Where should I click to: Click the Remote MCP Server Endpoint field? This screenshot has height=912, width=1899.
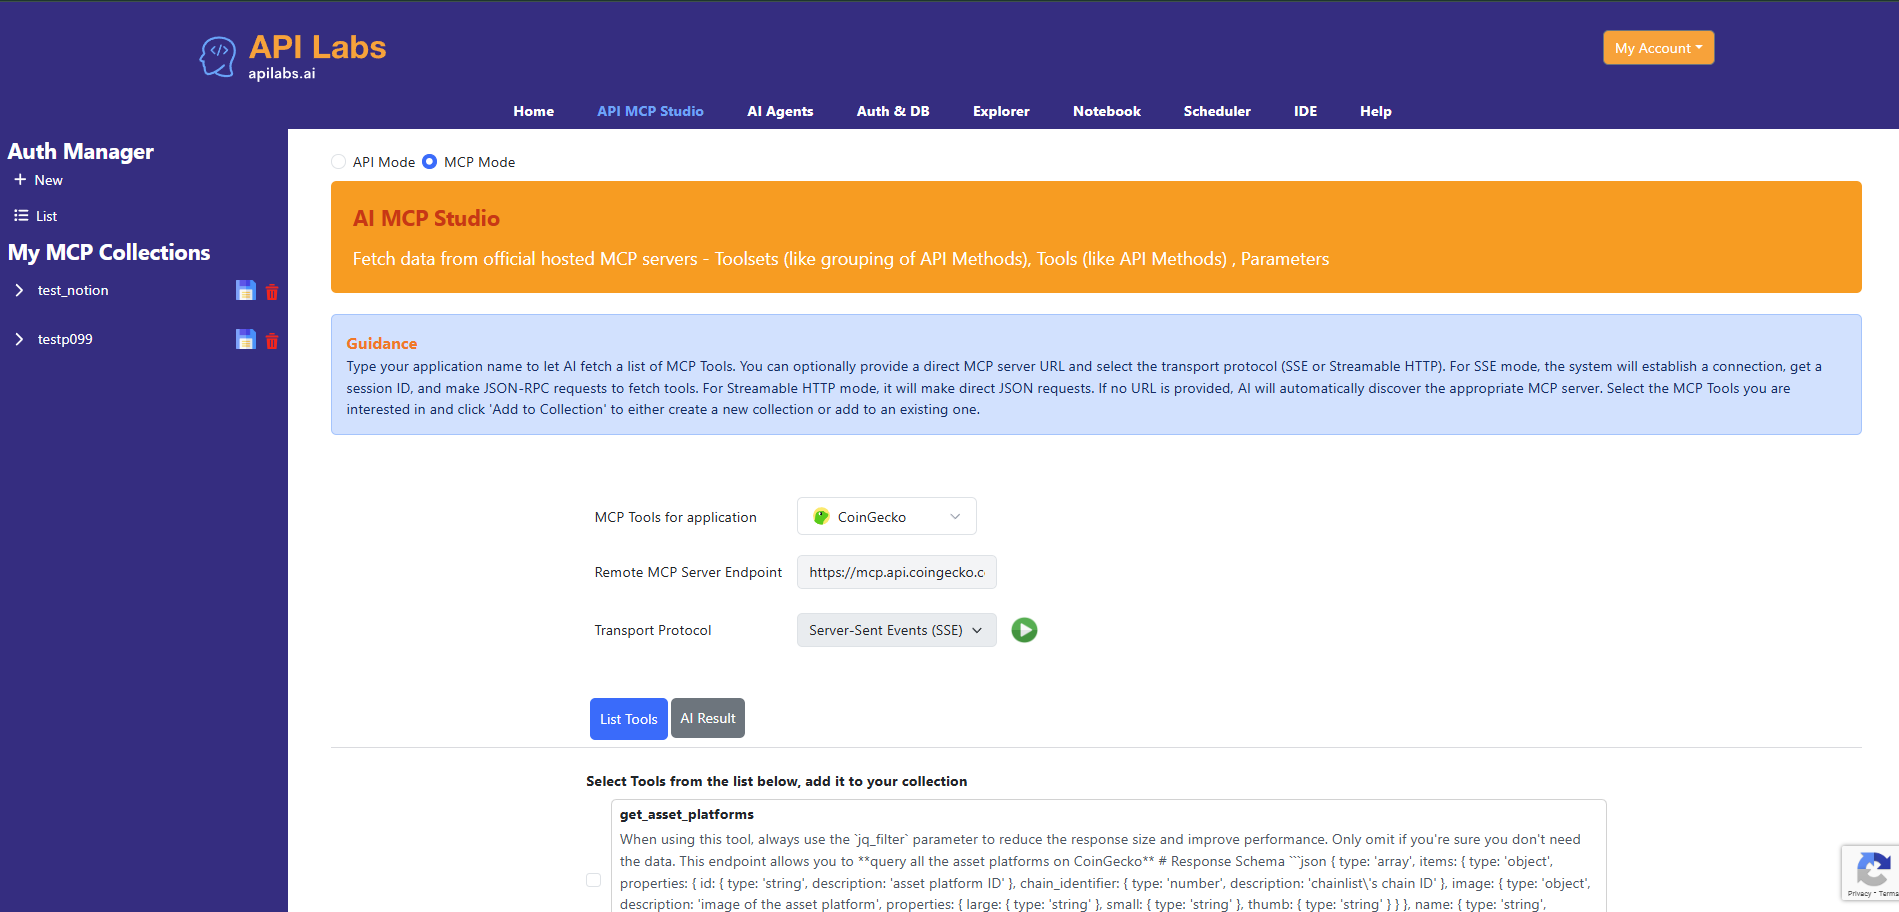897,572
